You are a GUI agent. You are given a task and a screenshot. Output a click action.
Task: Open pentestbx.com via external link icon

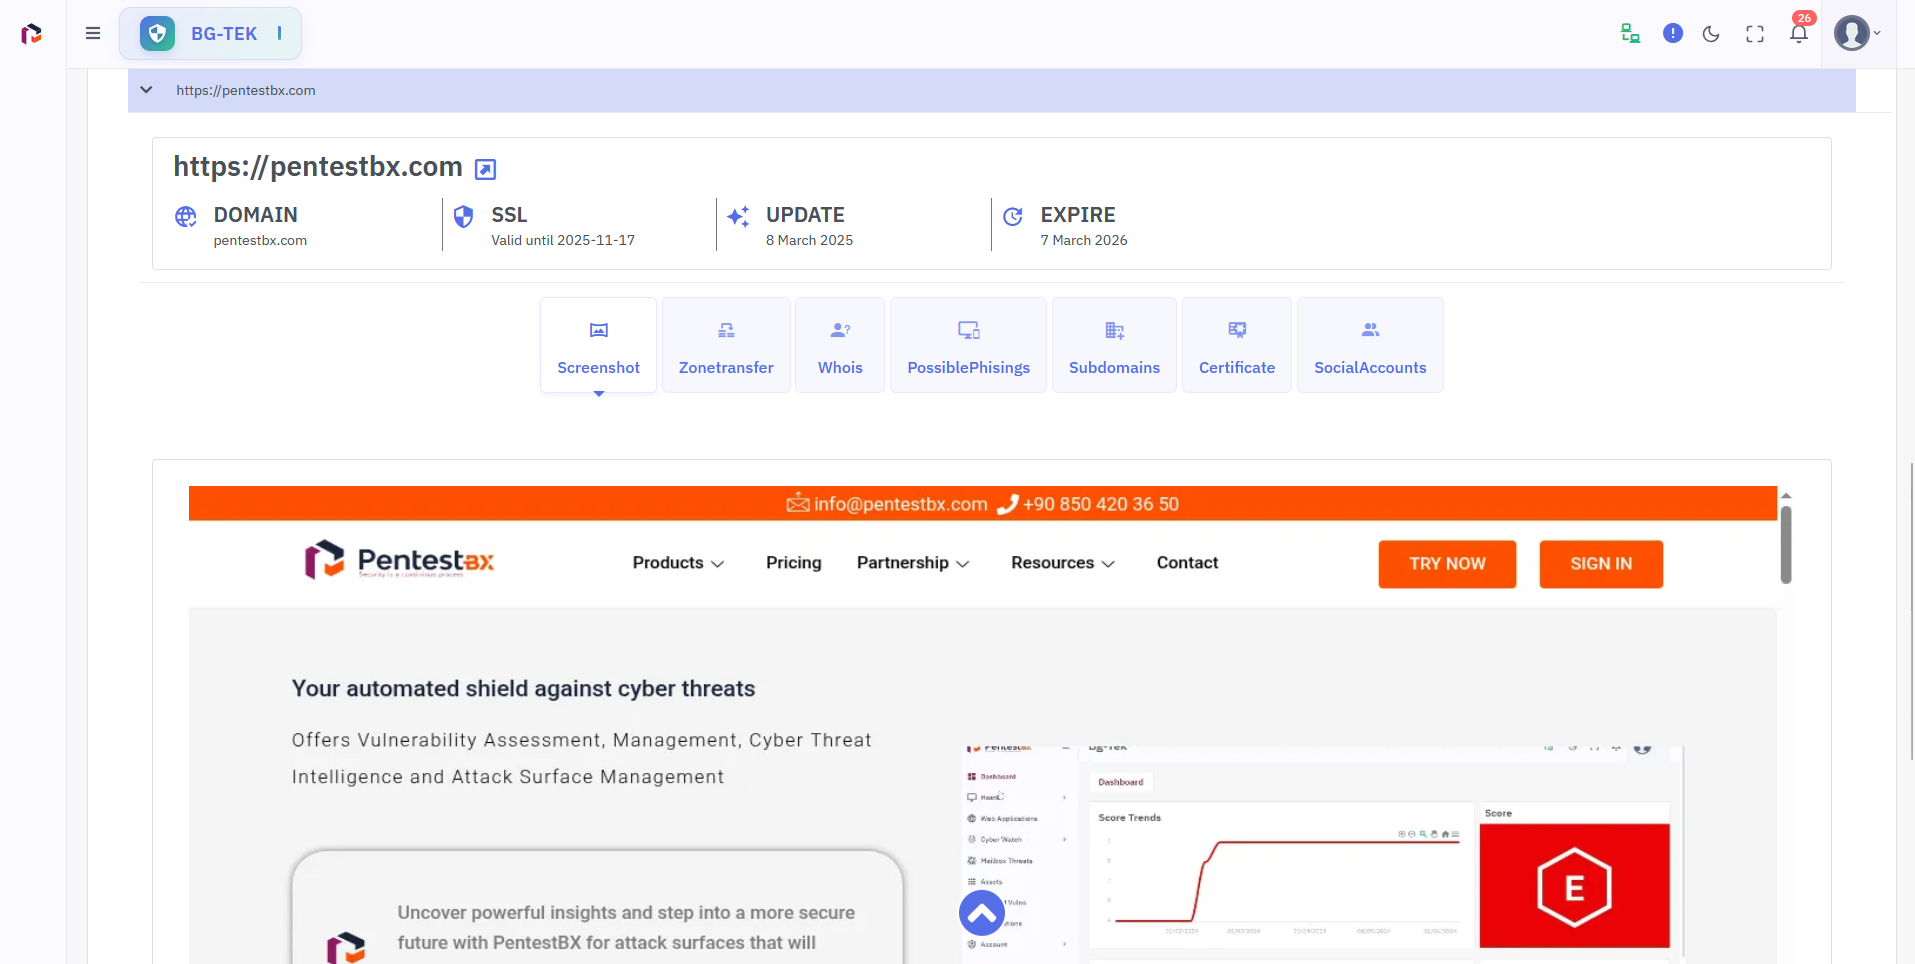point(485,169)
